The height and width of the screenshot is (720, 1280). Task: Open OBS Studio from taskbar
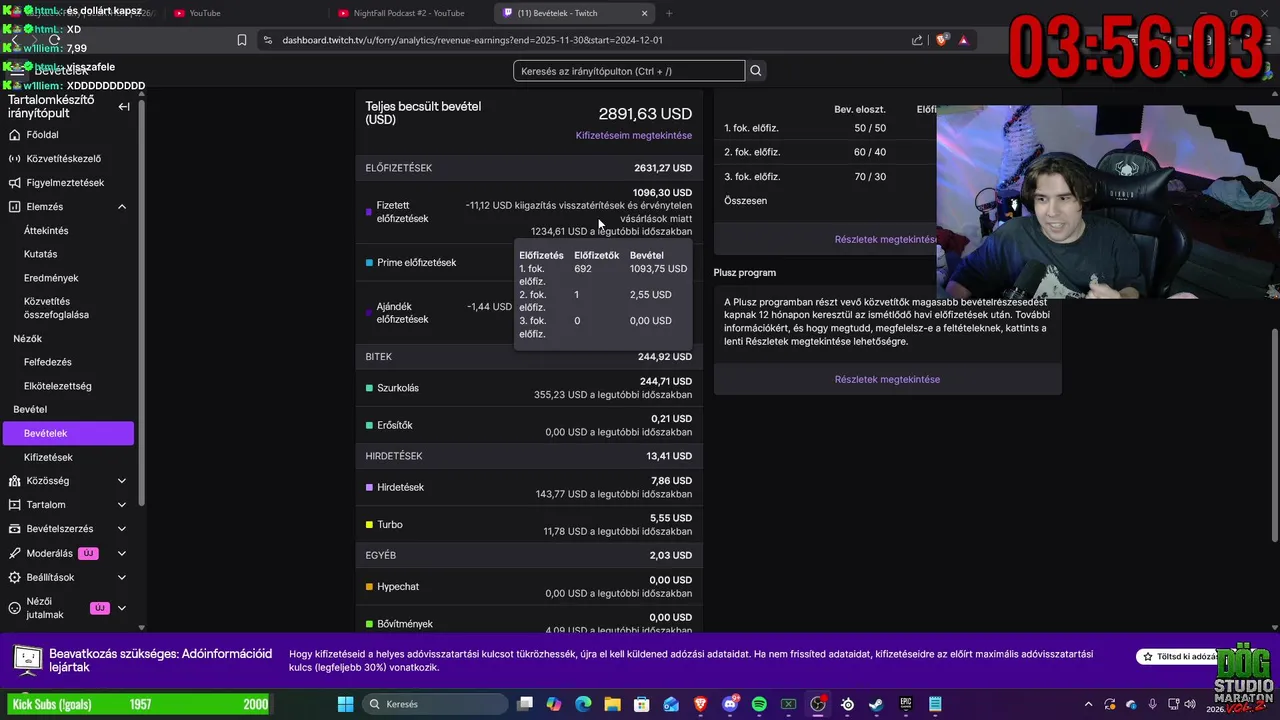[818, 704]
